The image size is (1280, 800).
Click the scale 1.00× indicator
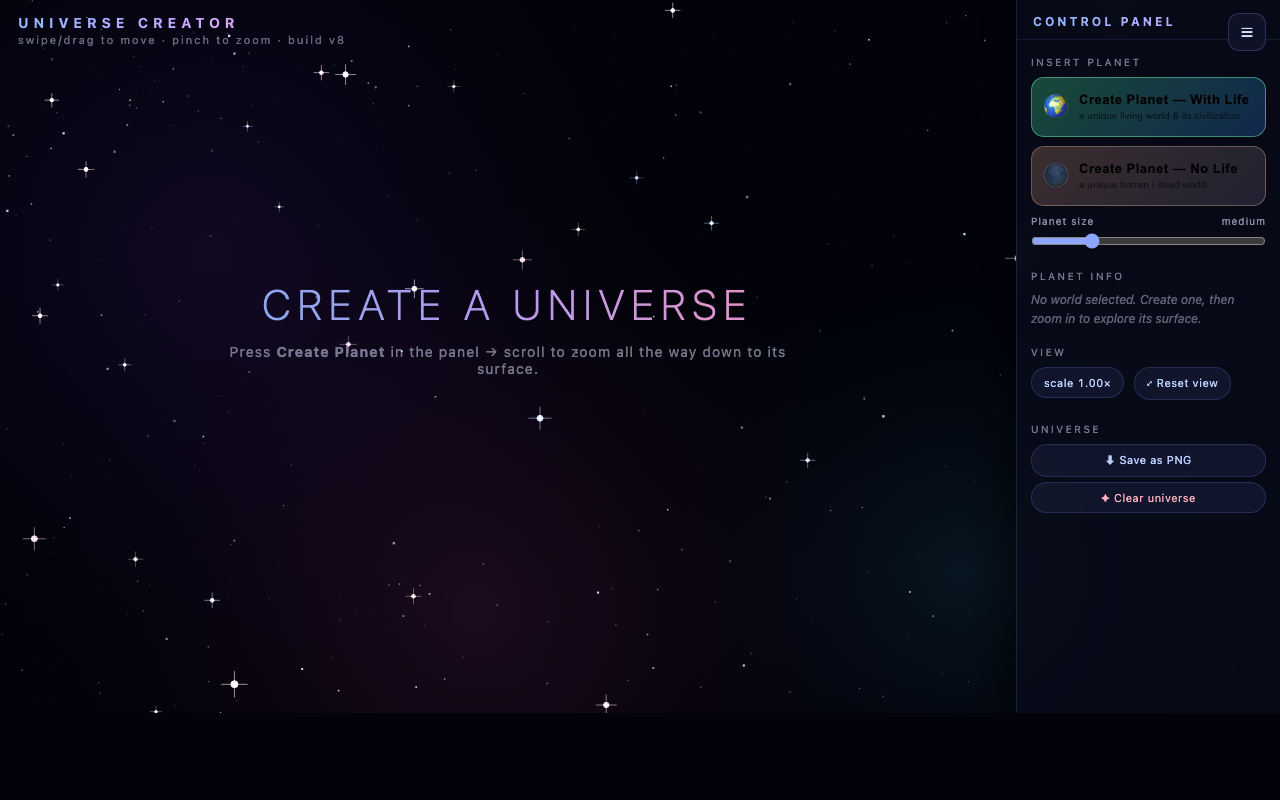(x=1077, y=383)
